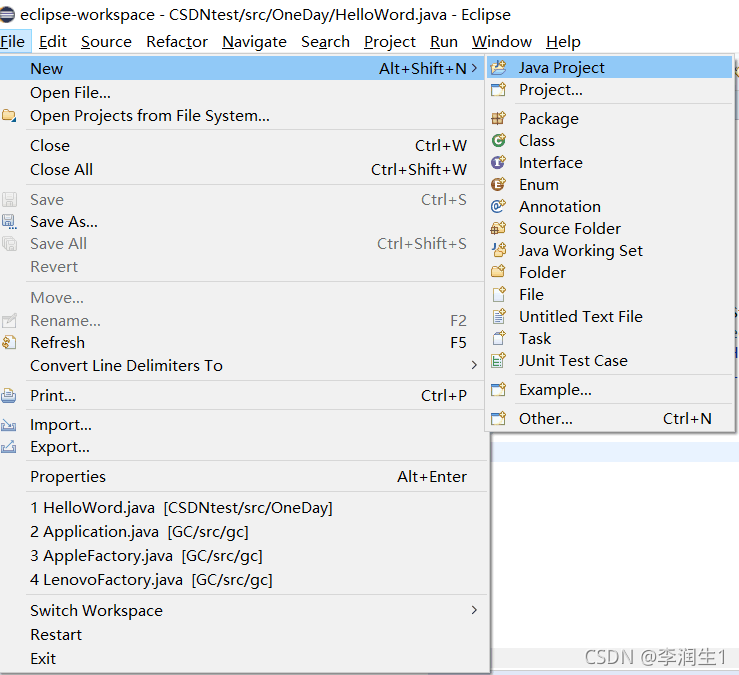Click the Source Folder icon
The width and height of the screenshot is (739, 675).
pos(498,229)
